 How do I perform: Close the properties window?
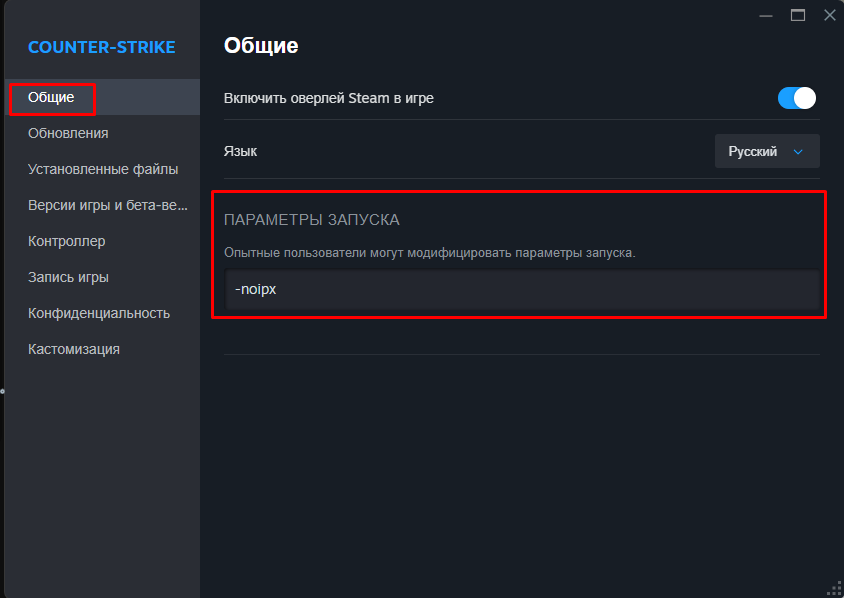829,15
